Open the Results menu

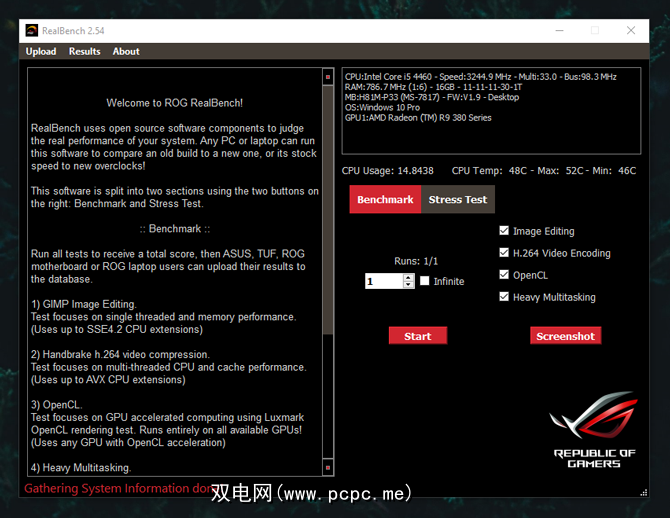[x=85, y=51]
